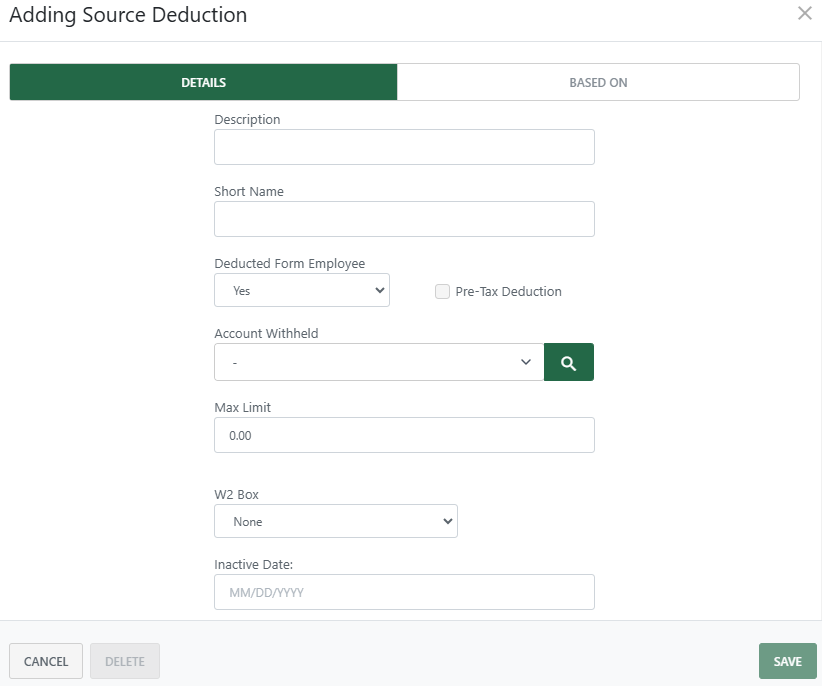
Task: Close the Adding Source Deduction dialog
Action: 804,14
